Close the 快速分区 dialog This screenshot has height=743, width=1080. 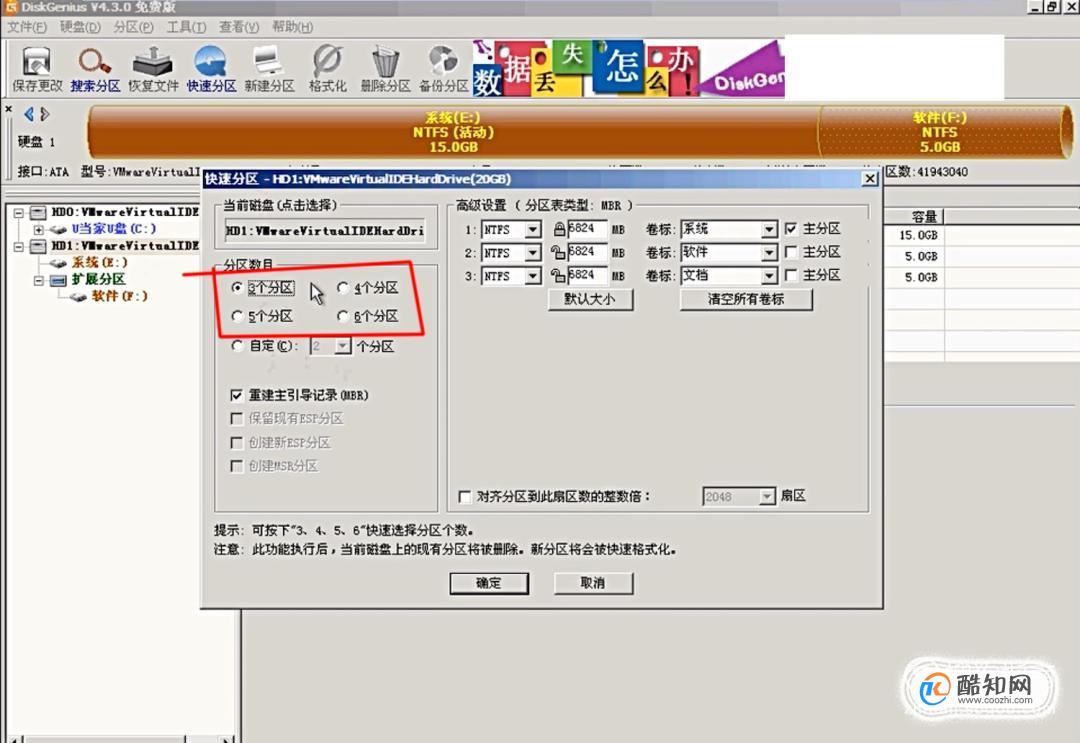(x=870, y=179)
